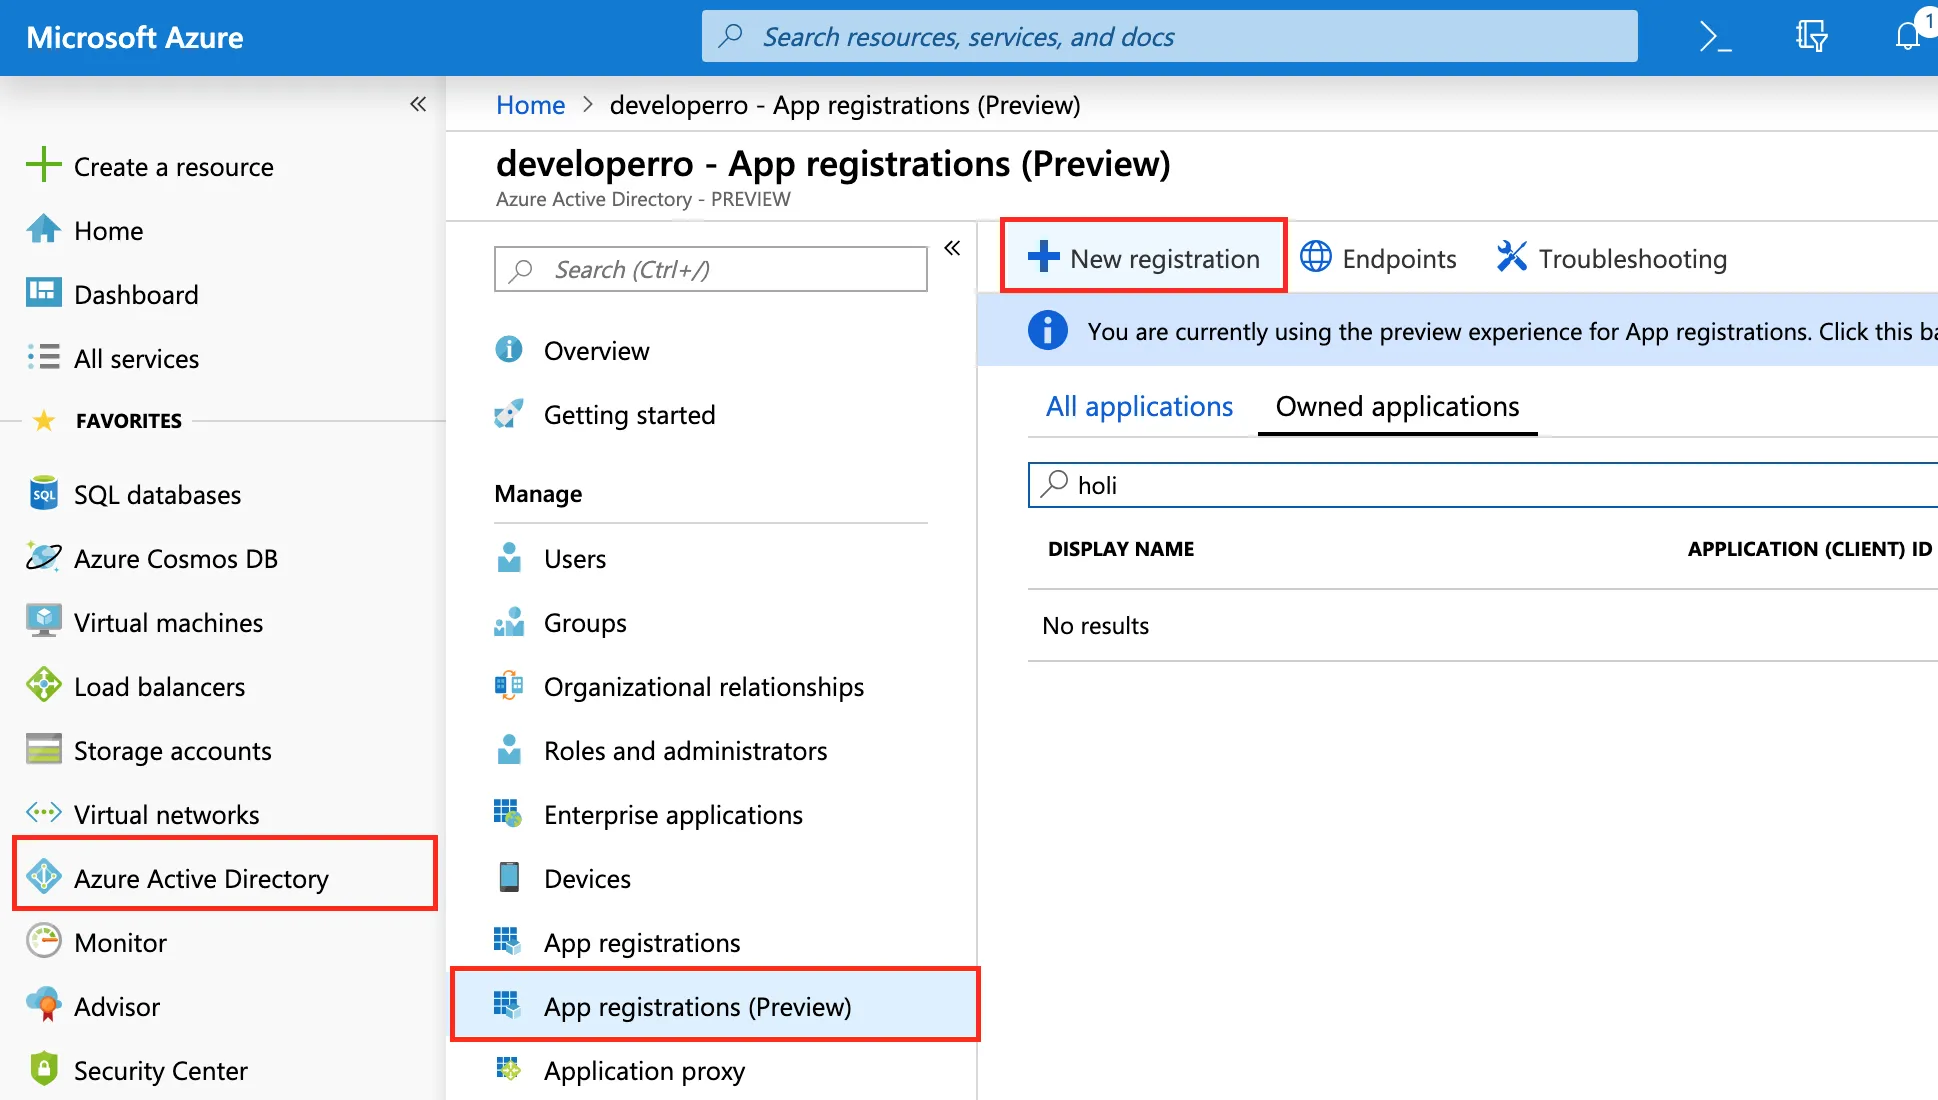Image resolution: width=1938 pixels, height=1100 pixels.
Task: Open Virtual networks
Action: coord(167,814)
